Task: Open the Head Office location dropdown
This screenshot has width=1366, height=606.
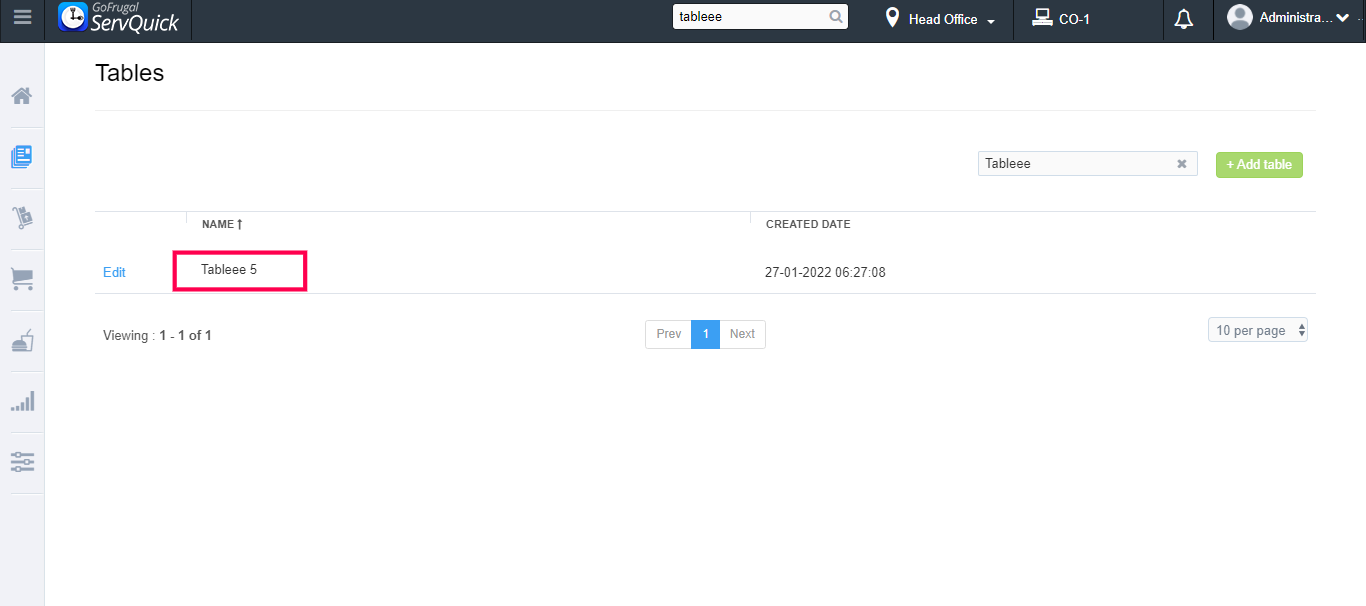Action: point(951,19)
